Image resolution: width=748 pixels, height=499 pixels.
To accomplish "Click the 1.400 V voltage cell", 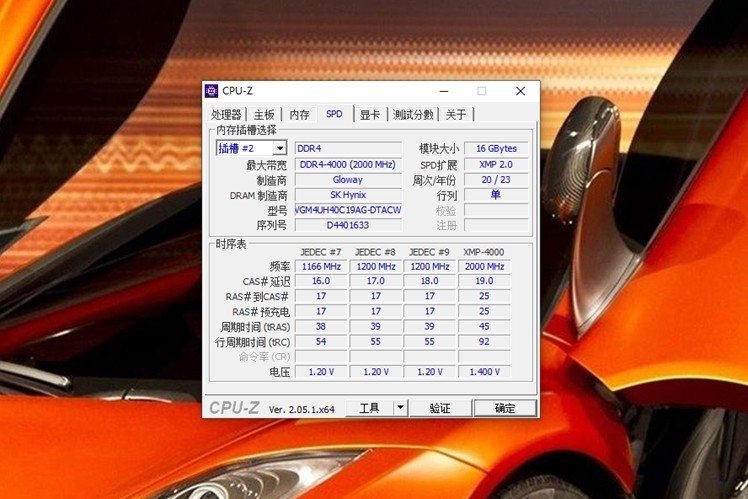I will click(484, 372).
